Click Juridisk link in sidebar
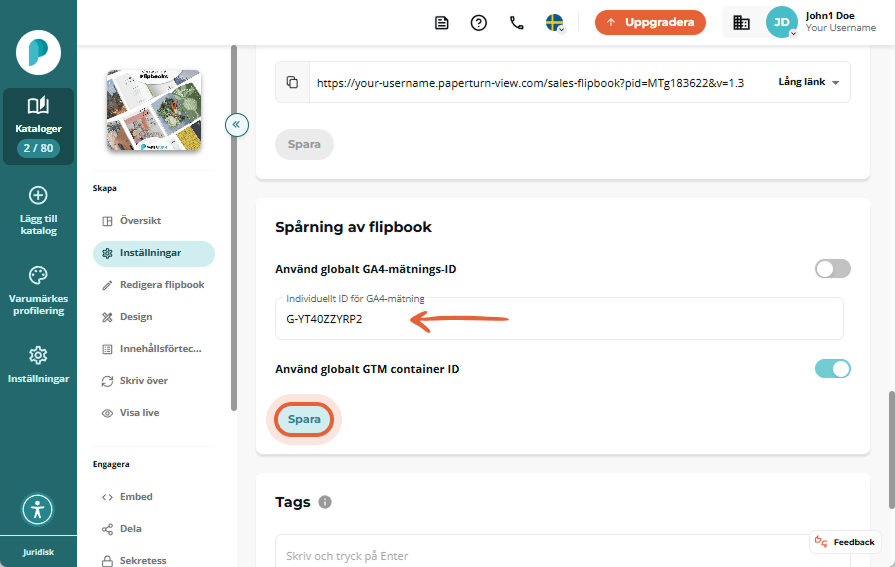This screenshot has width=895, height=567. coord(38,552)
